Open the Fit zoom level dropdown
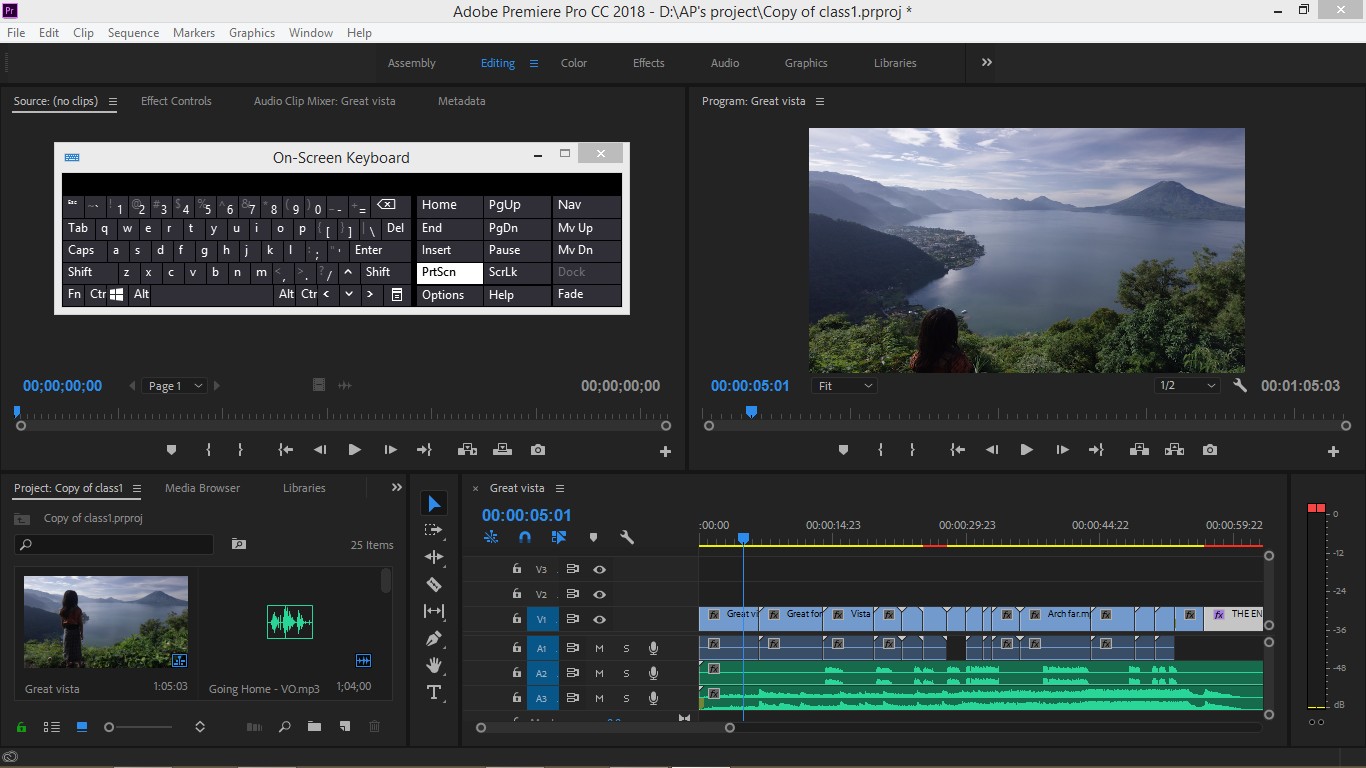1366x768 pixels. (846, 386)
